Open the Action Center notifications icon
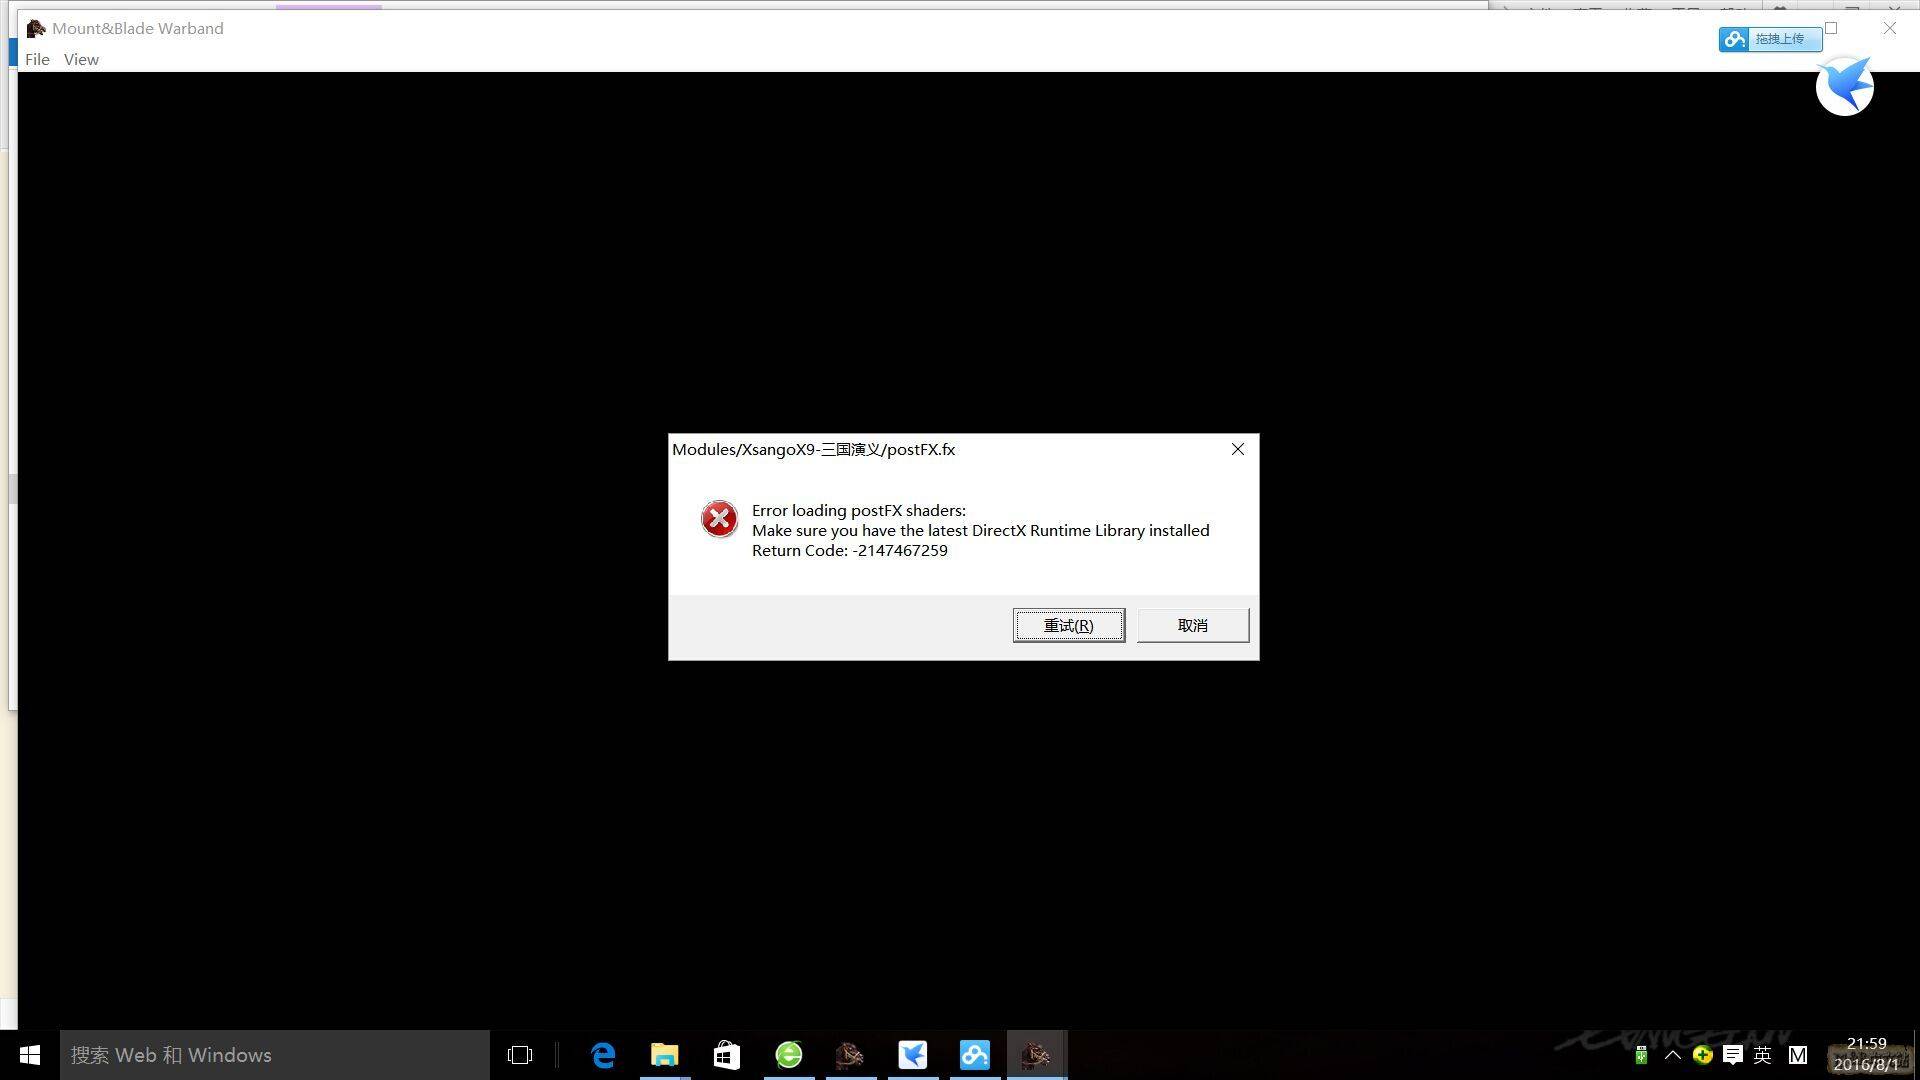The width and height of the screenshot is (1920, 1080). [x=1733, y=1055]
